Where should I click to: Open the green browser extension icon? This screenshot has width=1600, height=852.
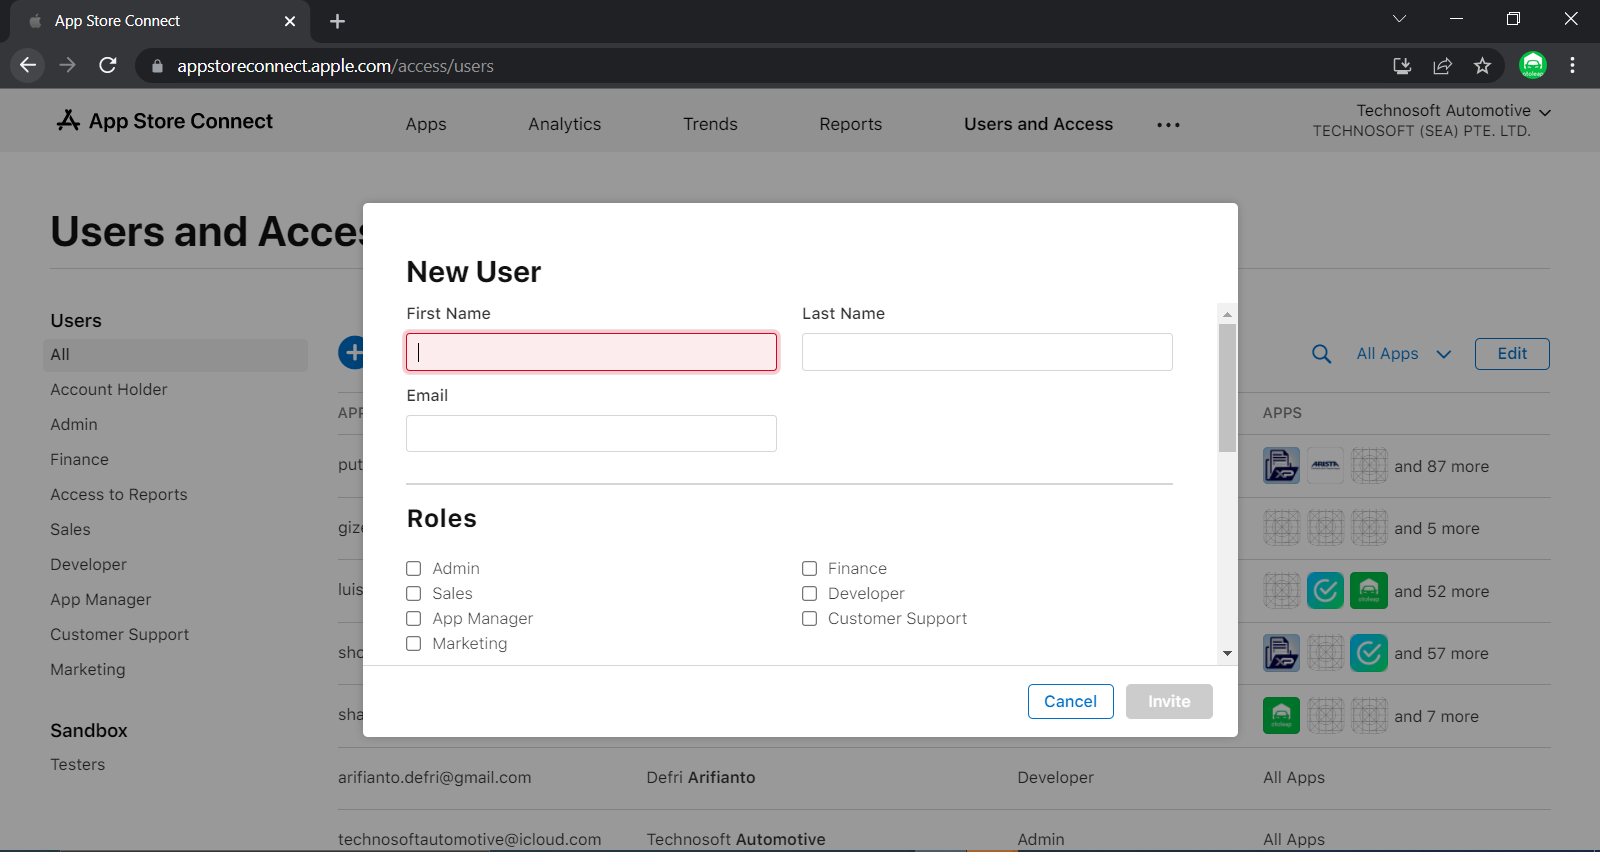[1532, 66]
